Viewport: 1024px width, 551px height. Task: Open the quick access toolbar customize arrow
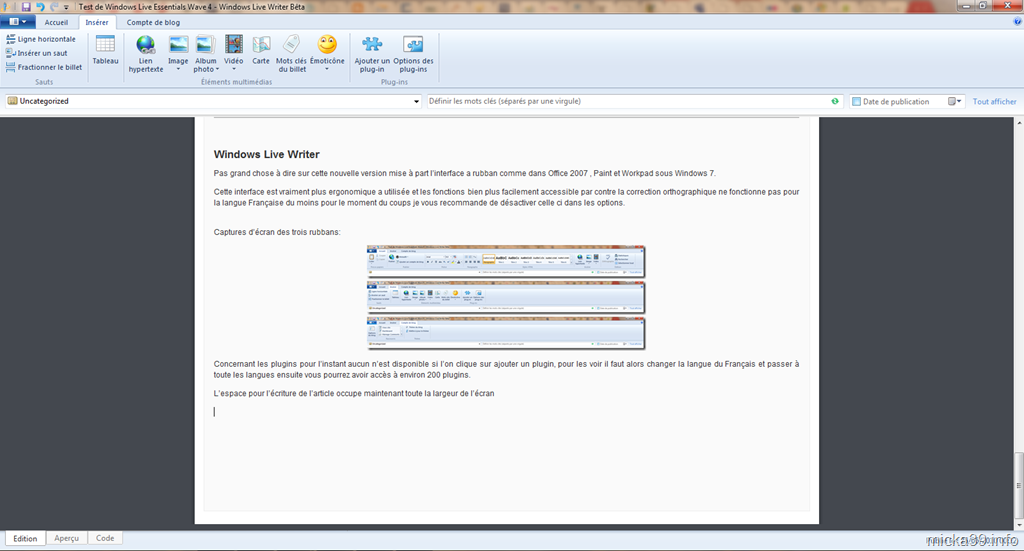coord(66,7)
